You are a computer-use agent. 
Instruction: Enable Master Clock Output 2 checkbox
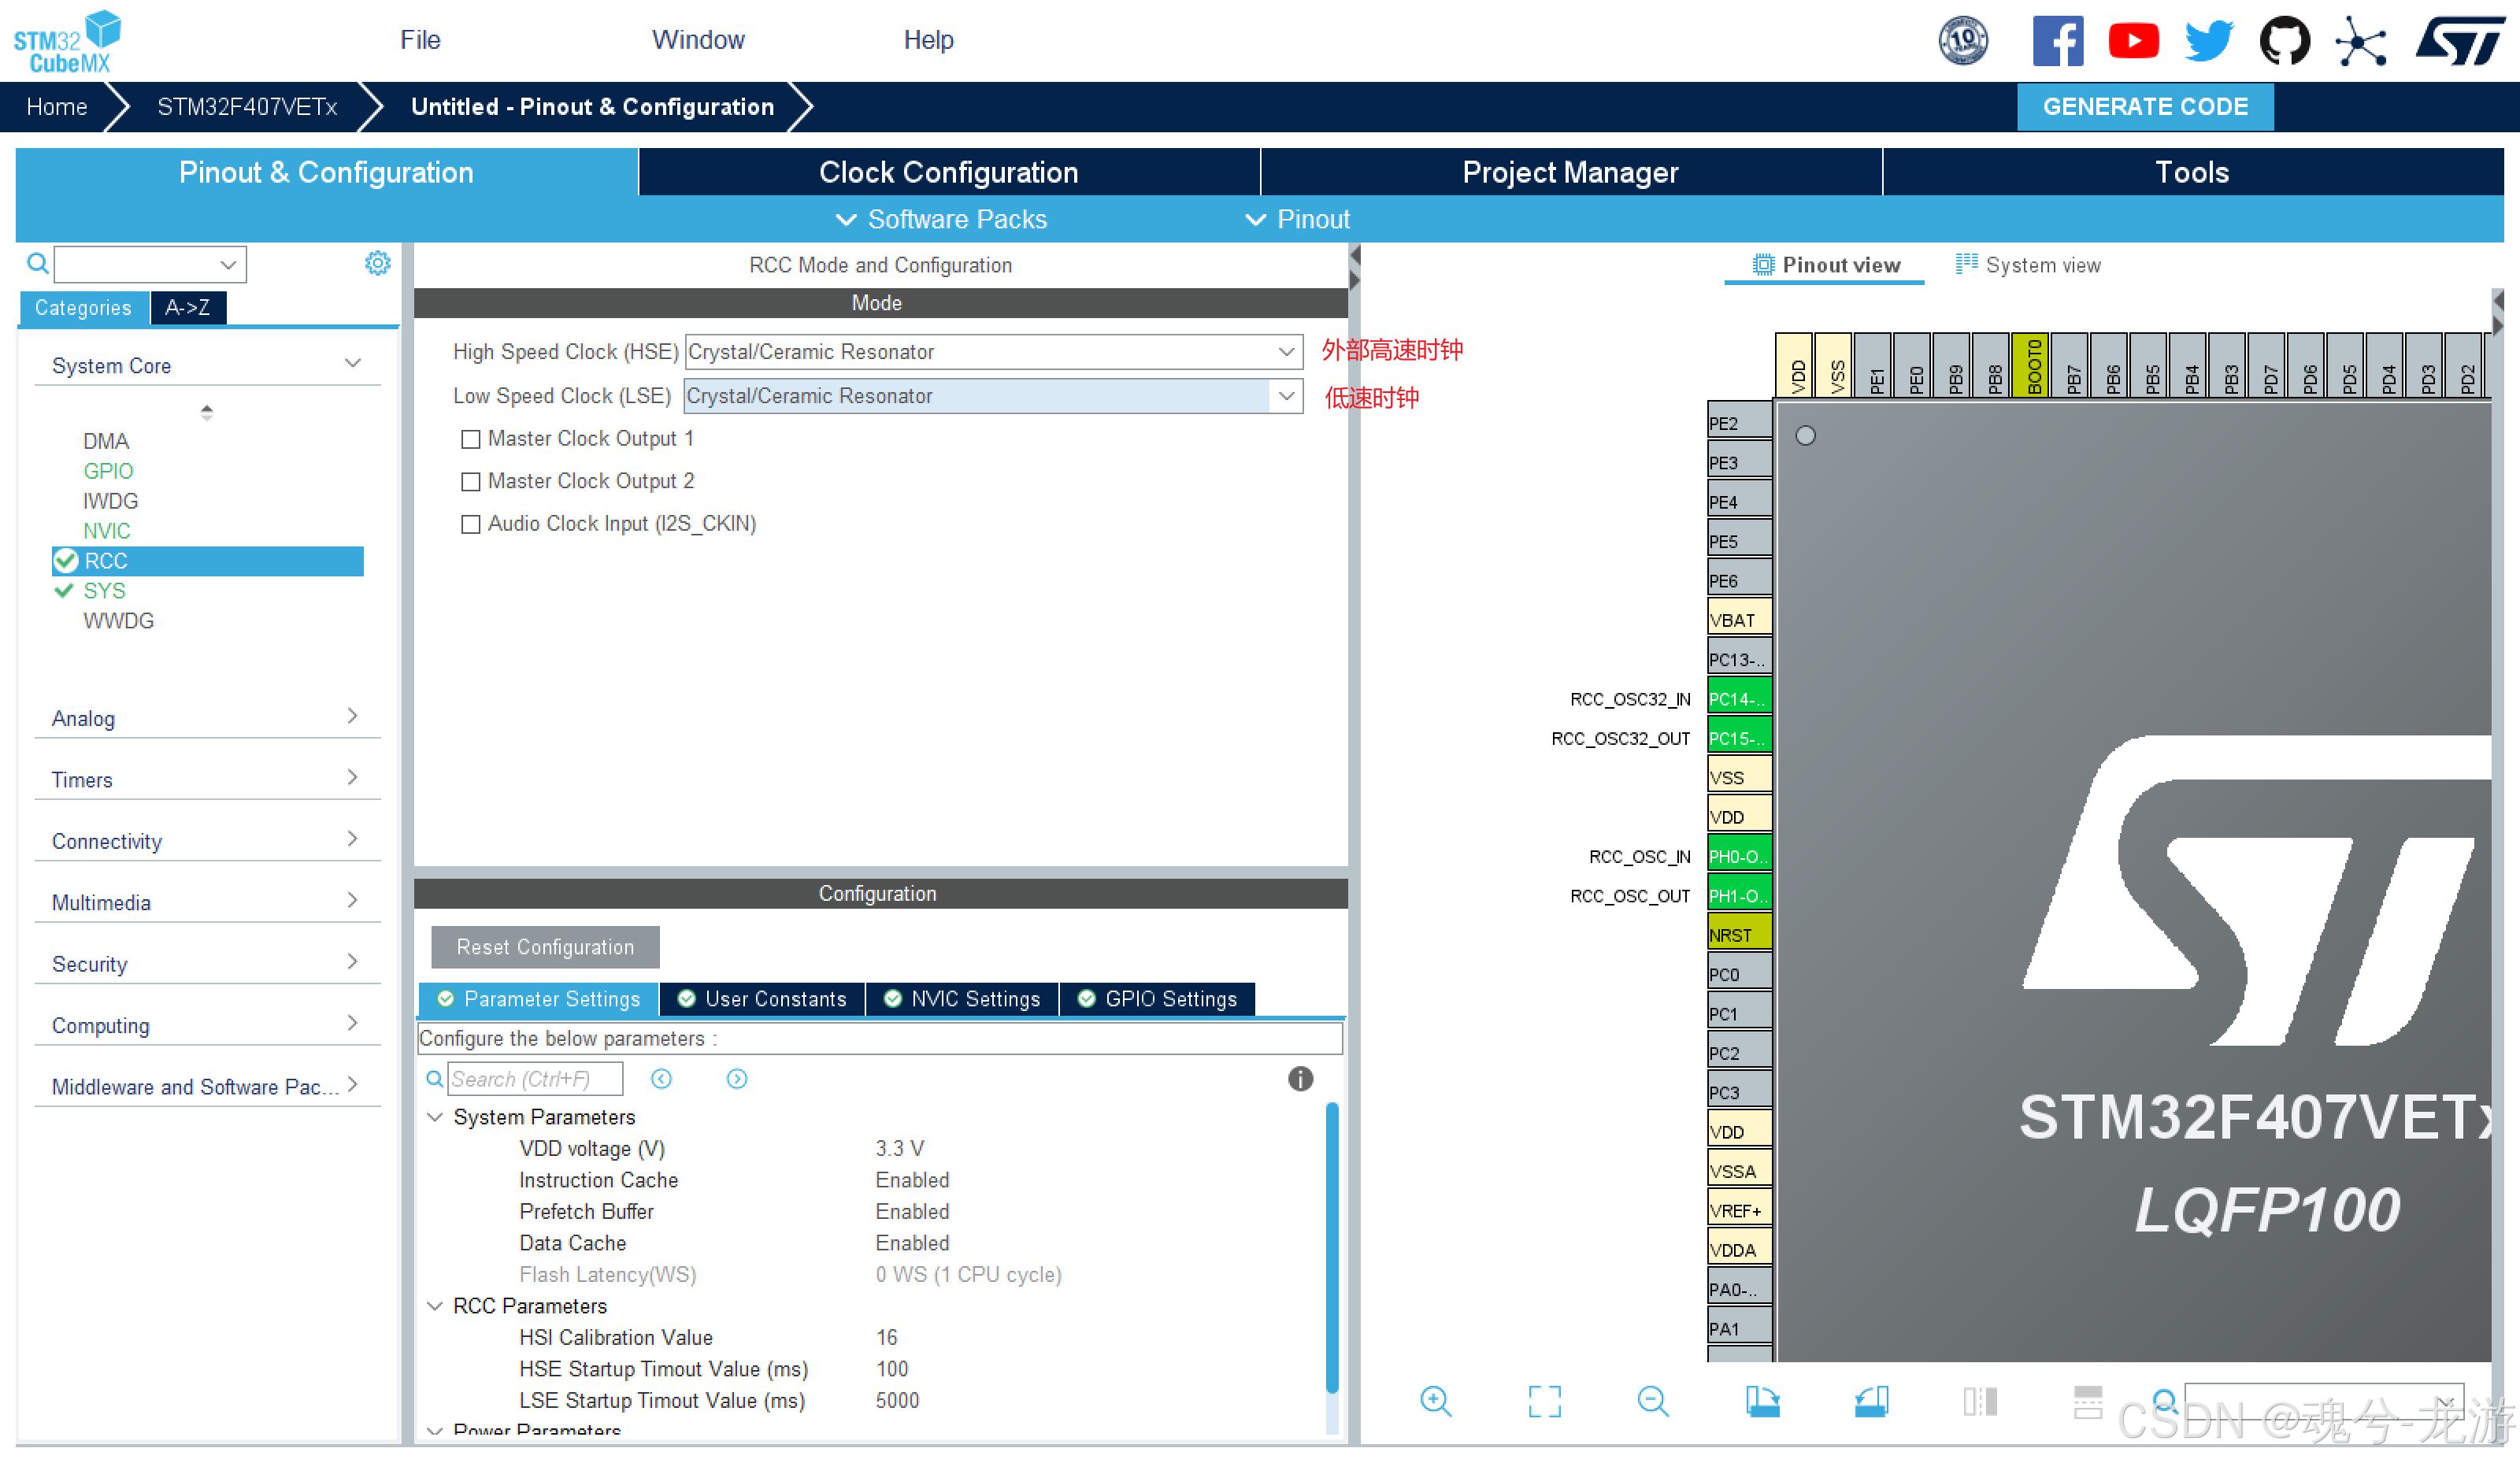[470, 481]
